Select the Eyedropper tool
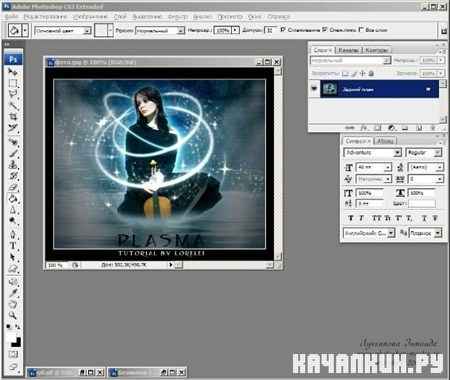Image resolution: width=450 pixels, height=380 pixels. 13,293
